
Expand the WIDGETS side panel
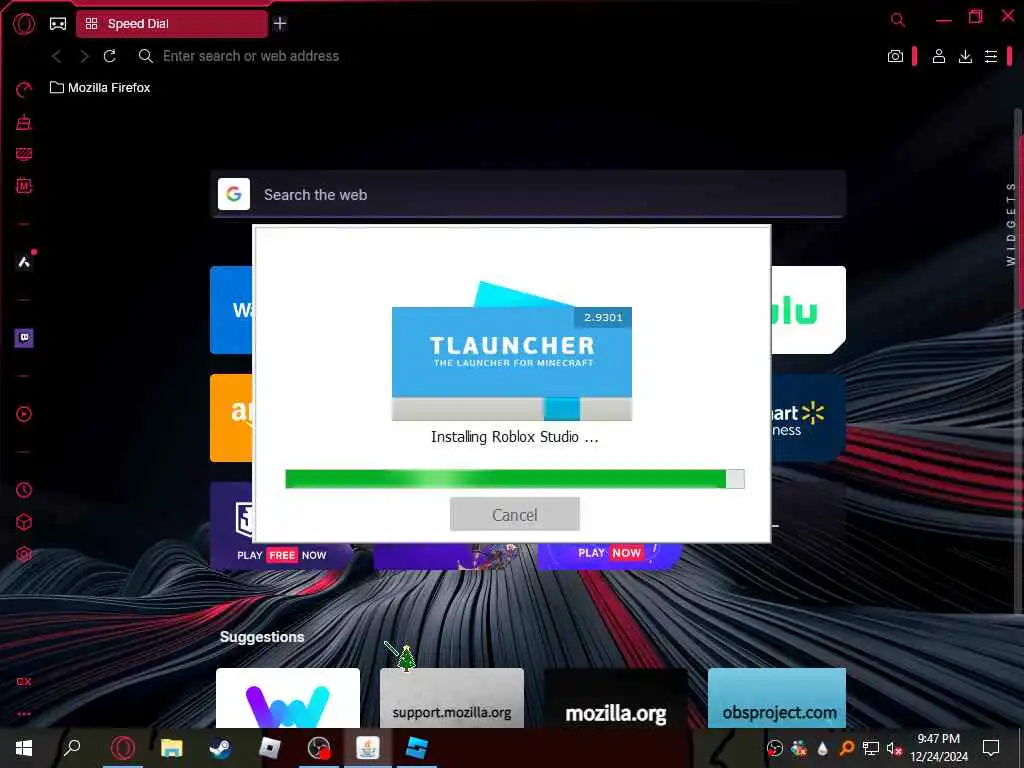pyautogui.click(x=1010, y=224)
